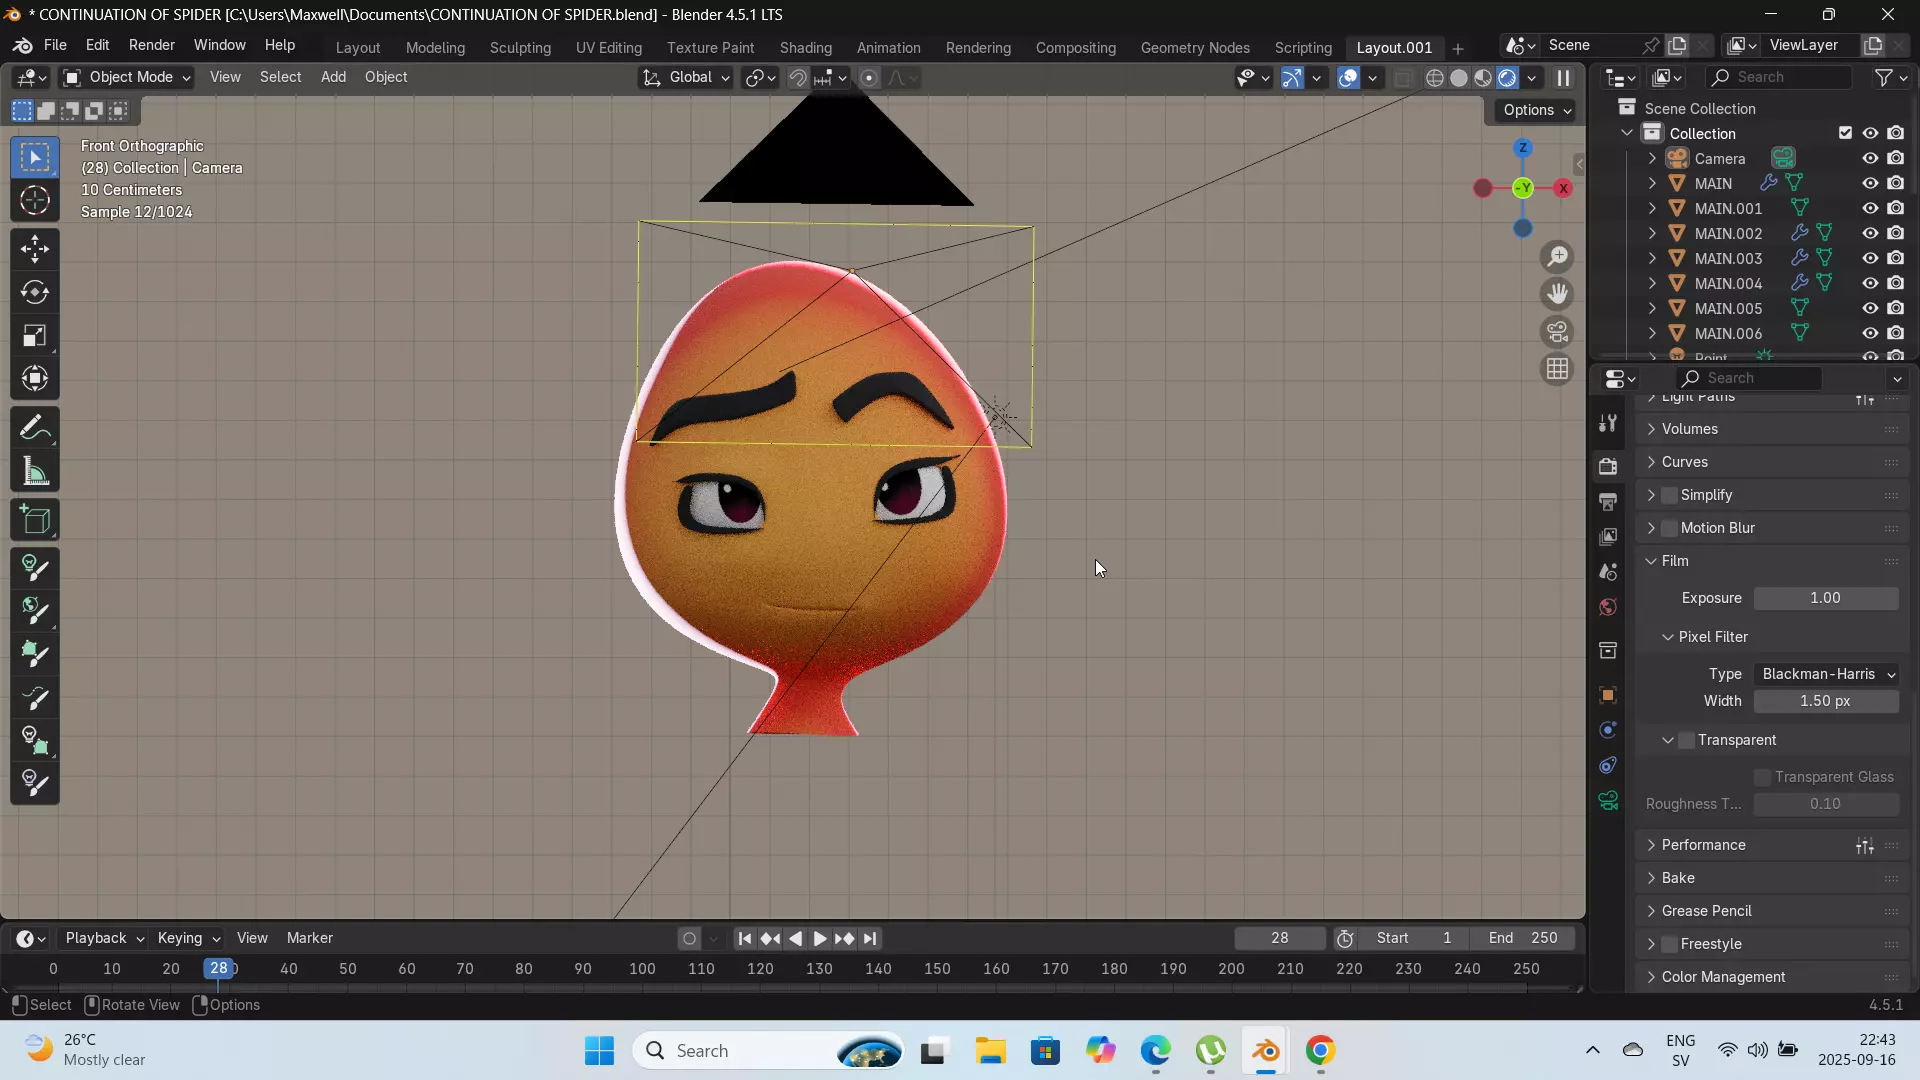Open the Global transform orientation dropdown

(x=686, y=77)
